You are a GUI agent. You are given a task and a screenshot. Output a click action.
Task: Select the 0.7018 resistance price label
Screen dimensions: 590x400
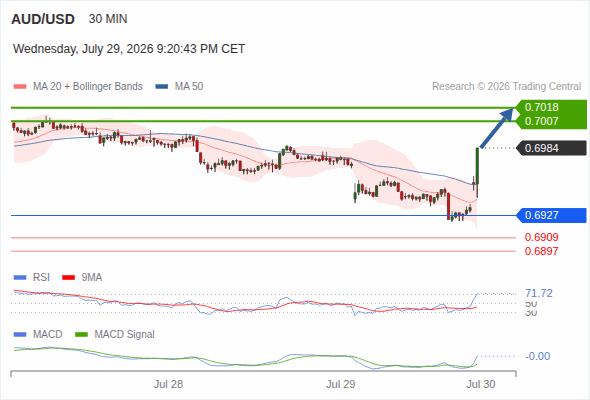click(x=541, y=107)
